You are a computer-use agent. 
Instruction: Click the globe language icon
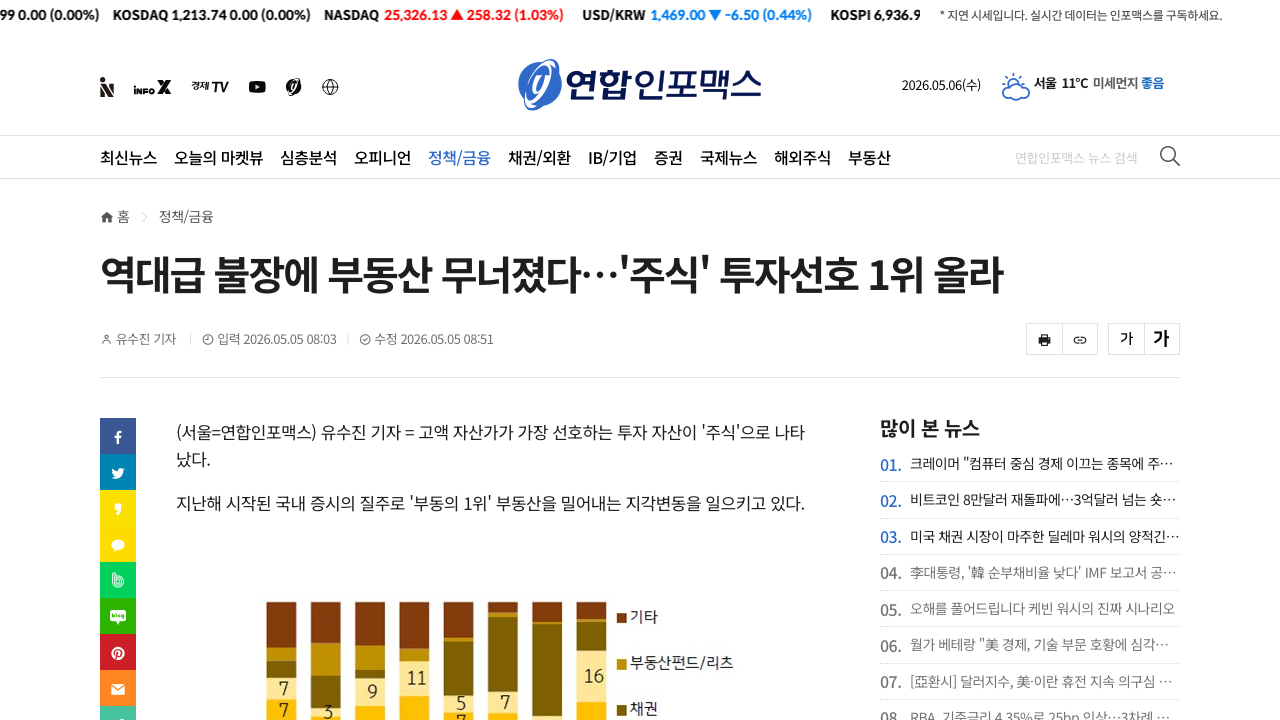click(x=330, y=87)
